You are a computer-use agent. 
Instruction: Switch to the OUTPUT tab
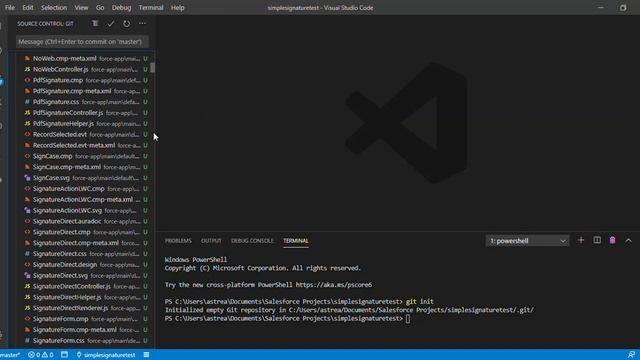click(x=211, y=241)
